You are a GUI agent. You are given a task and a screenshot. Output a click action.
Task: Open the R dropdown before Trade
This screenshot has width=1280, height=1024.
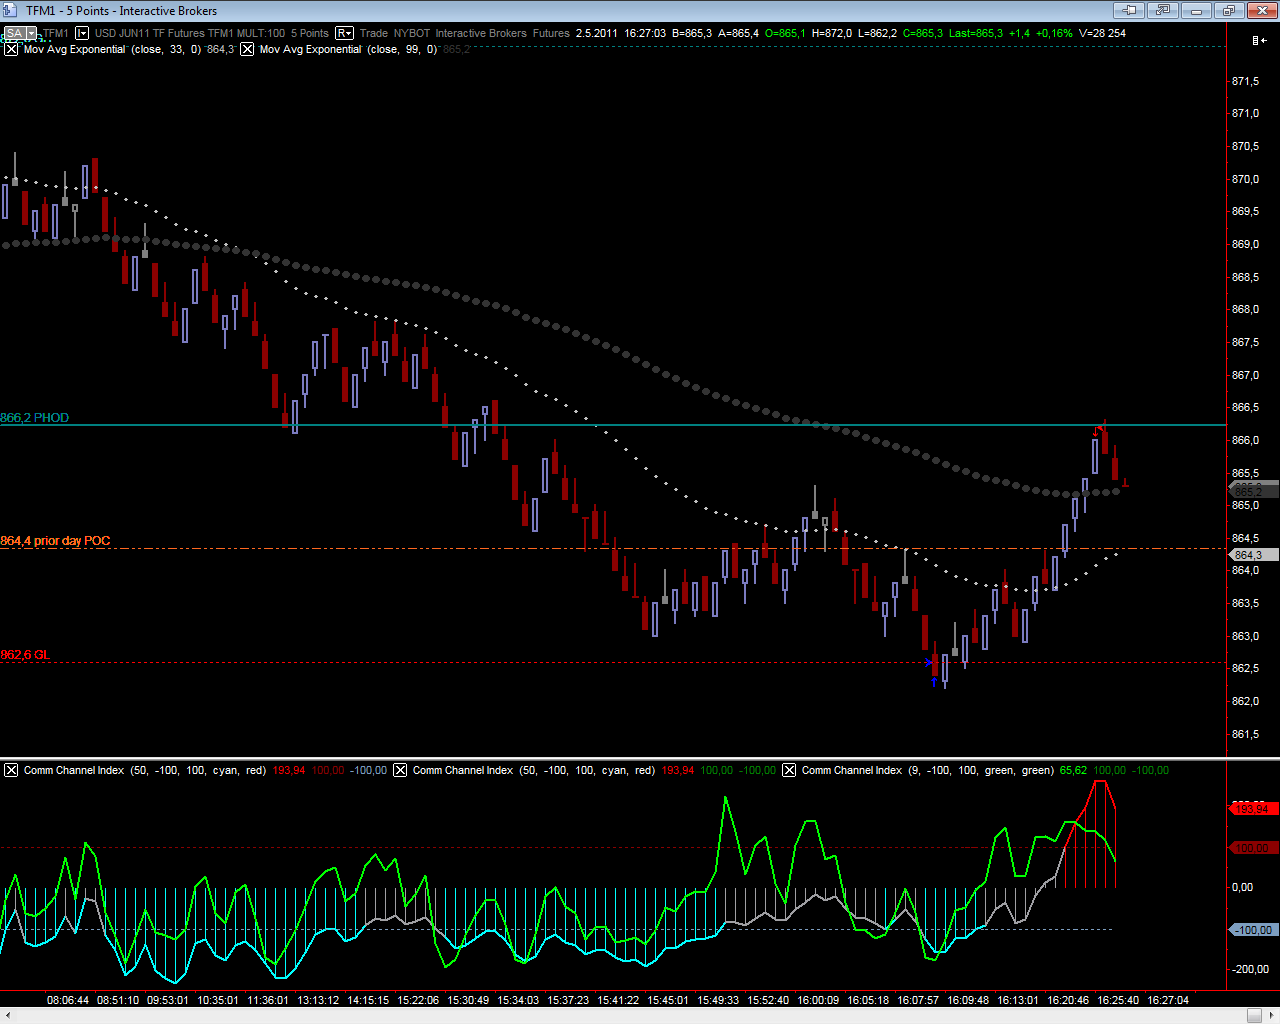click(x=344, y=33)
